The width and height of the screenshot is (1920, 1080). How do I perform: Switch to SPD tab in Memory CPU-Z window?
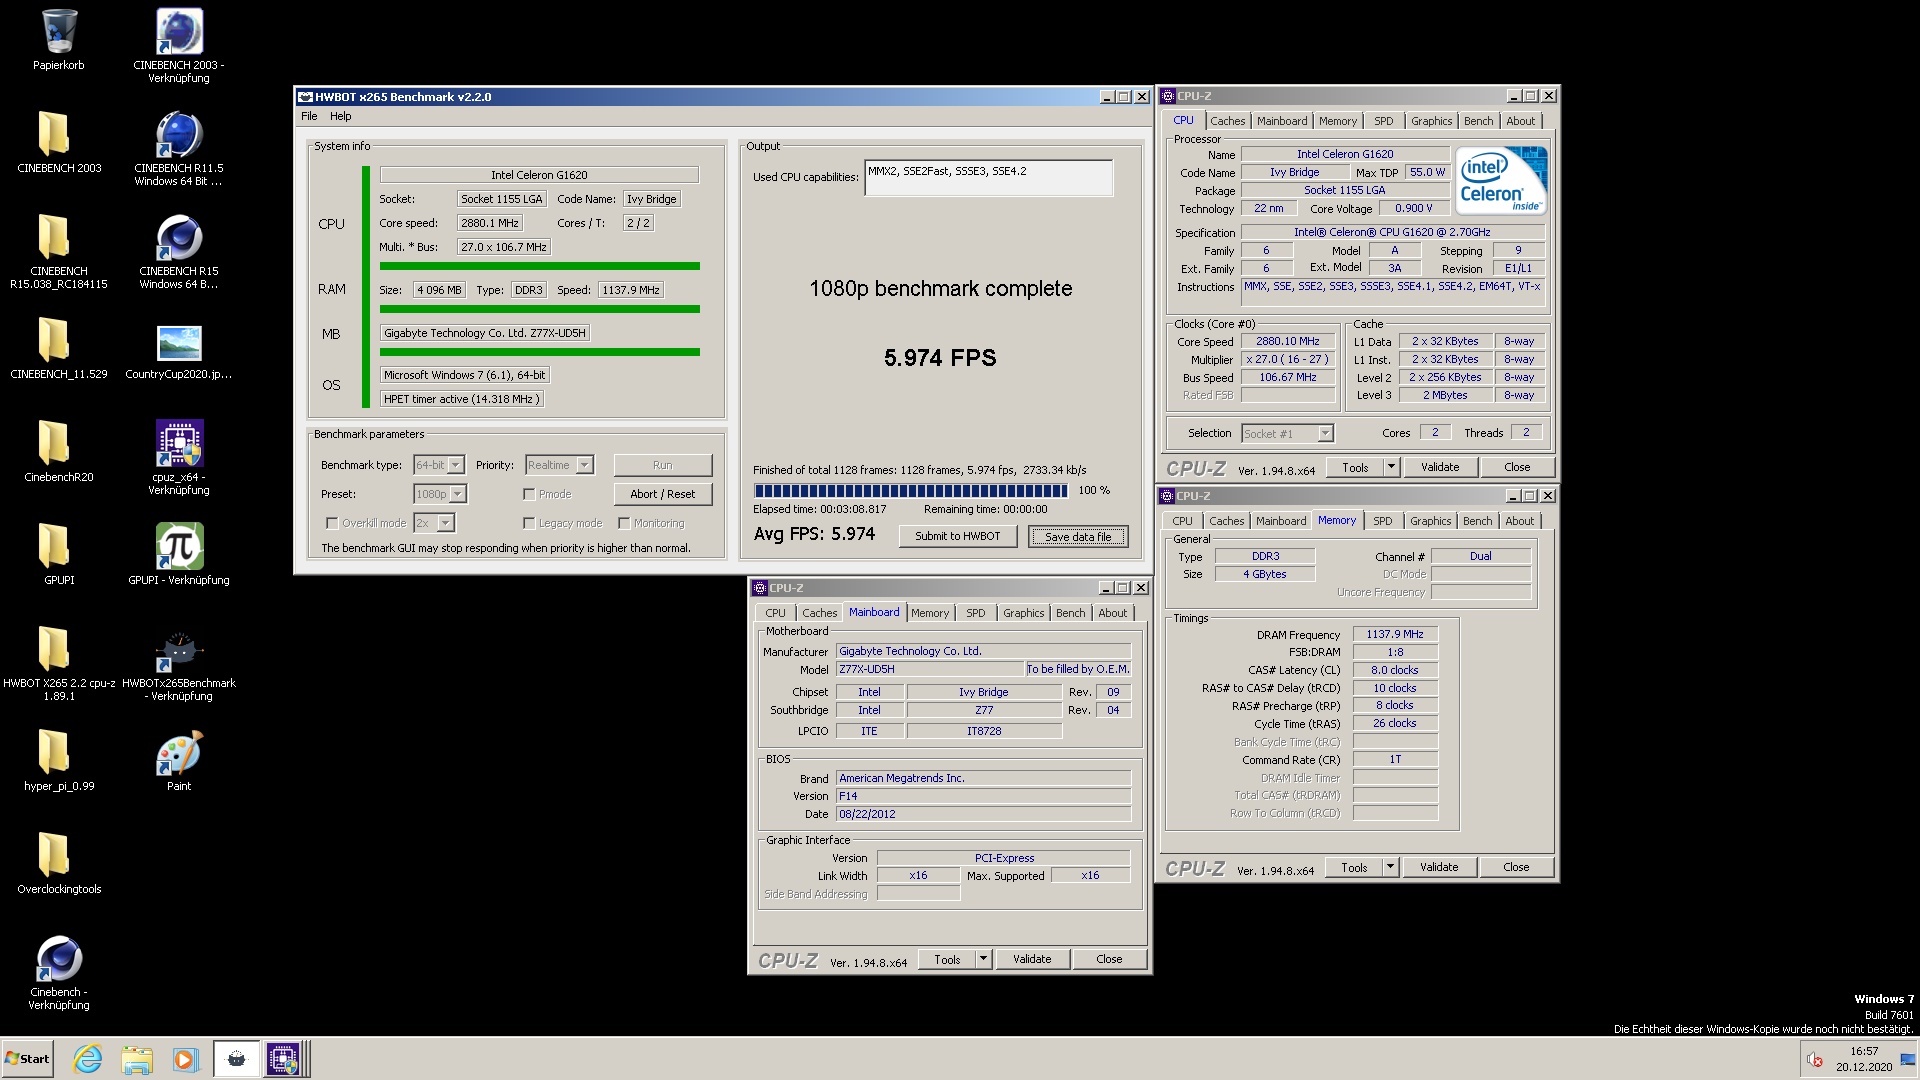pyautogui.click(x=1382, y=521)
